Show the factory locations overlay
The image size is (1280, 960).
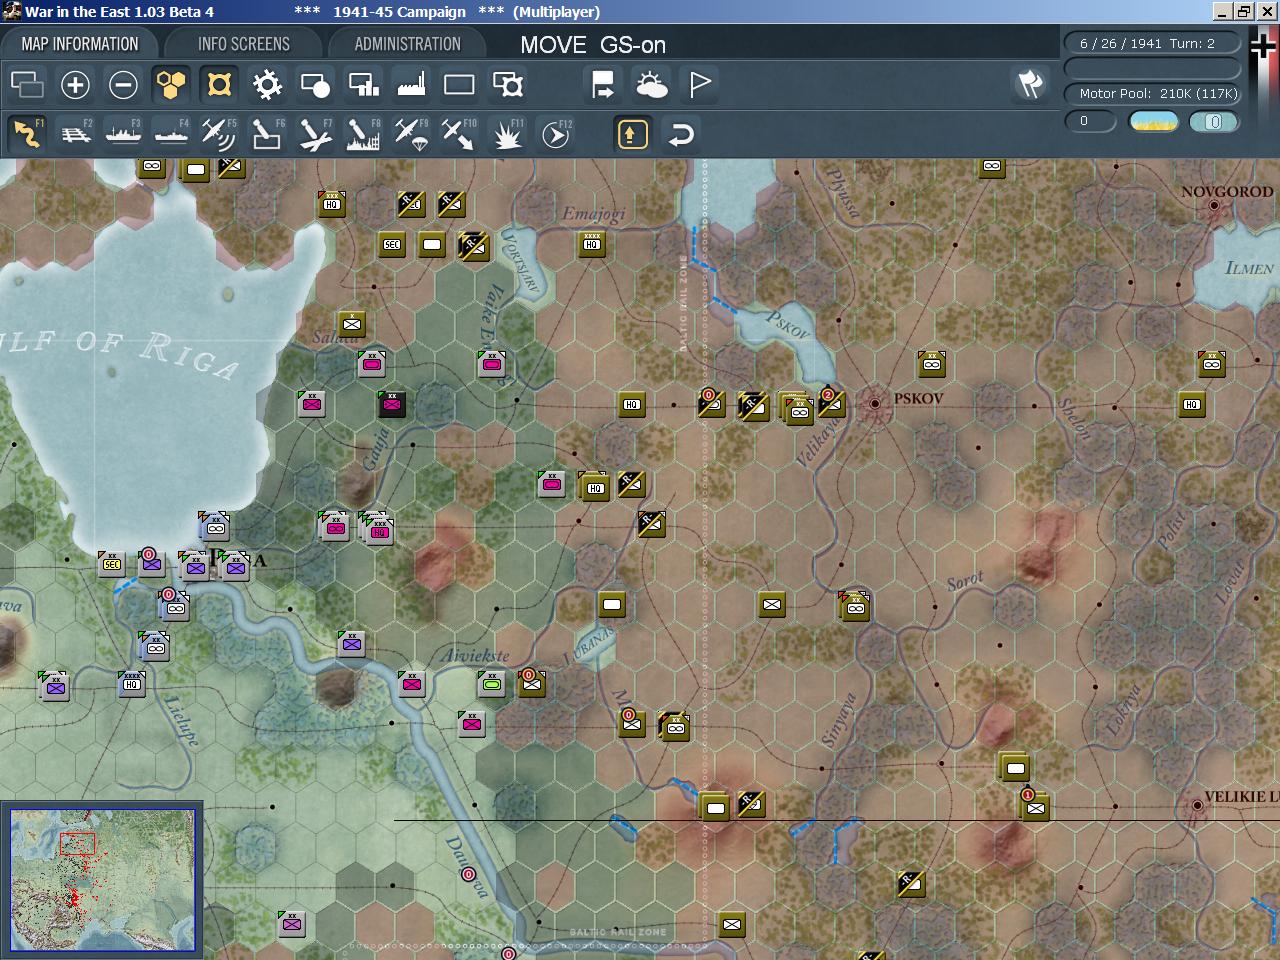pos(411,85)
